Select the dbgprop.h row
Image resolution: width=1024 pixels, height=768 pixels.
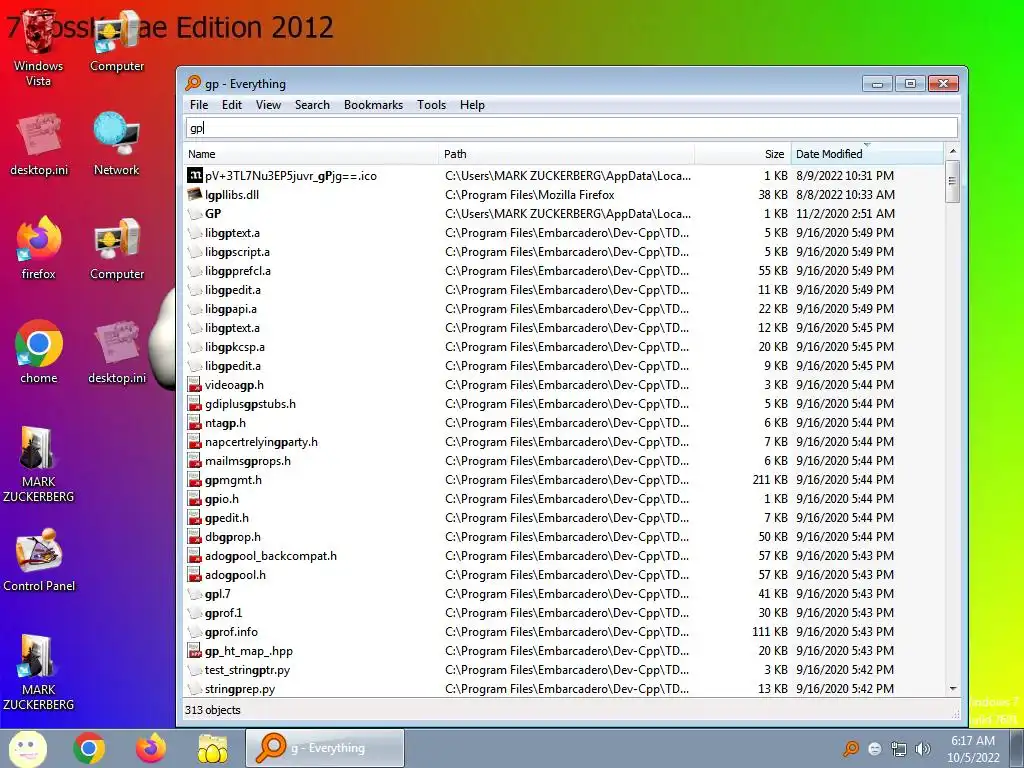[564, 537]
